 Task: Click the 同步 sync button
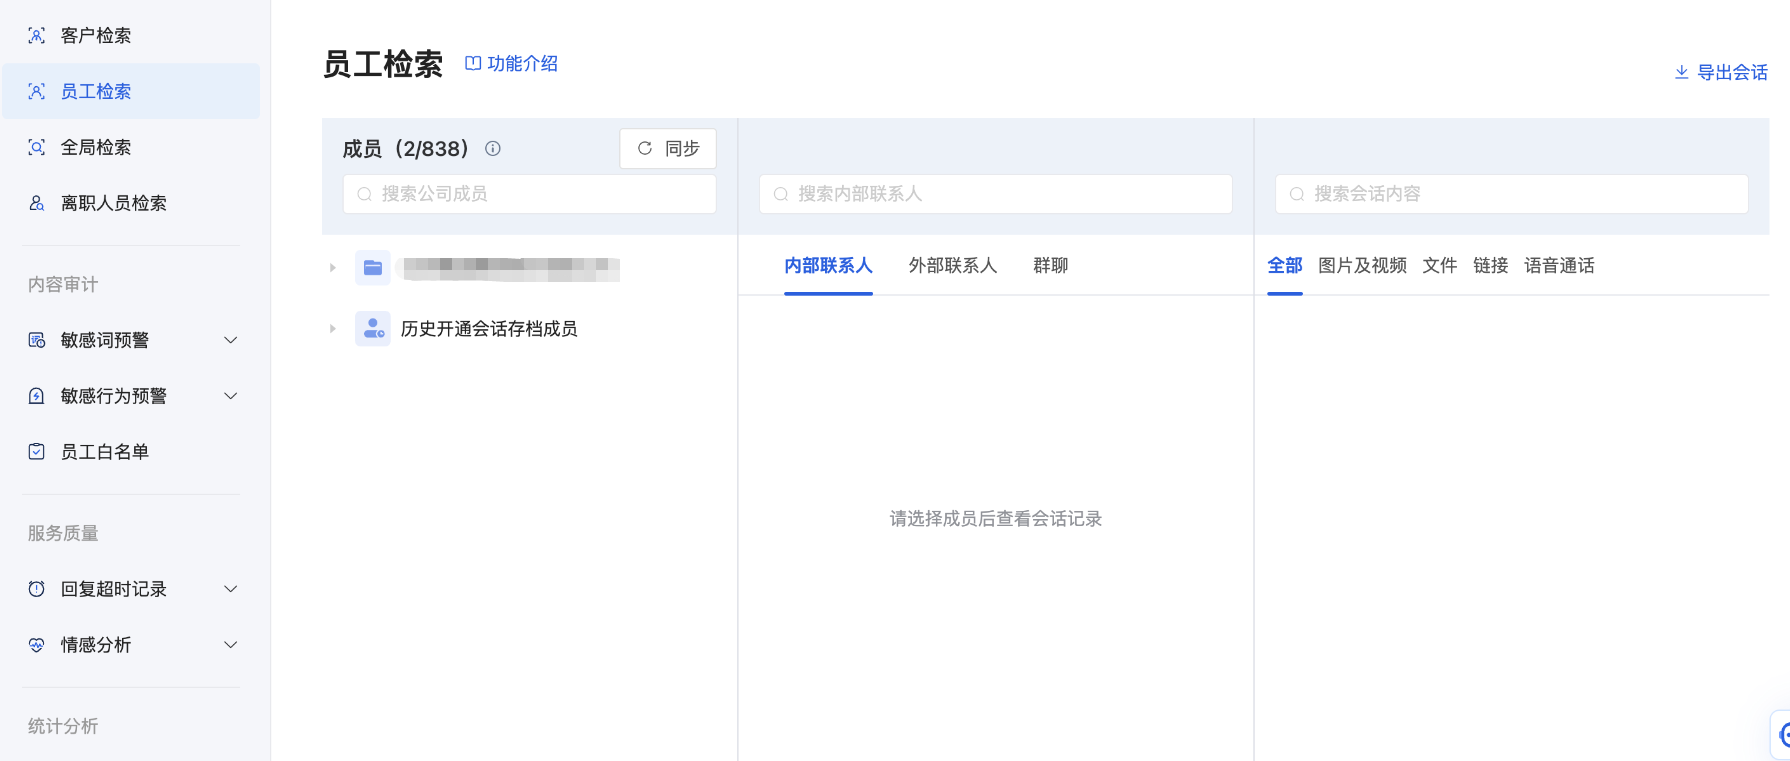point(668,148)
